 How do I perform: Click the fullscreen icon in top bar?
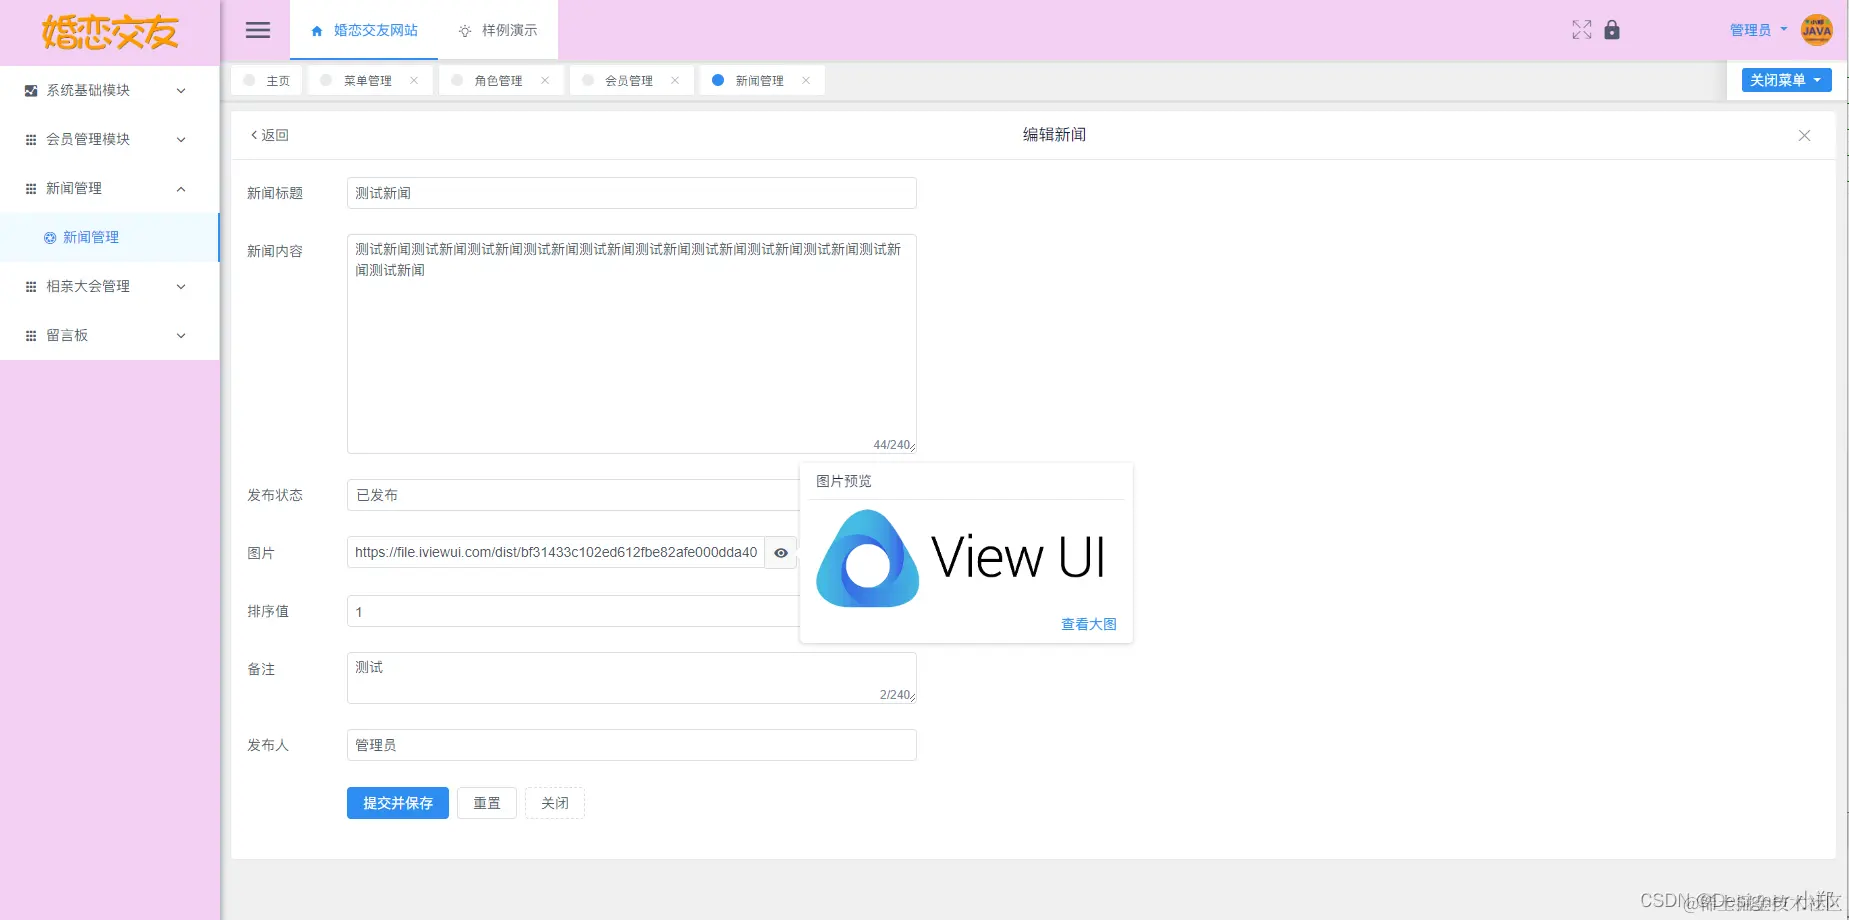[1580, 30]
